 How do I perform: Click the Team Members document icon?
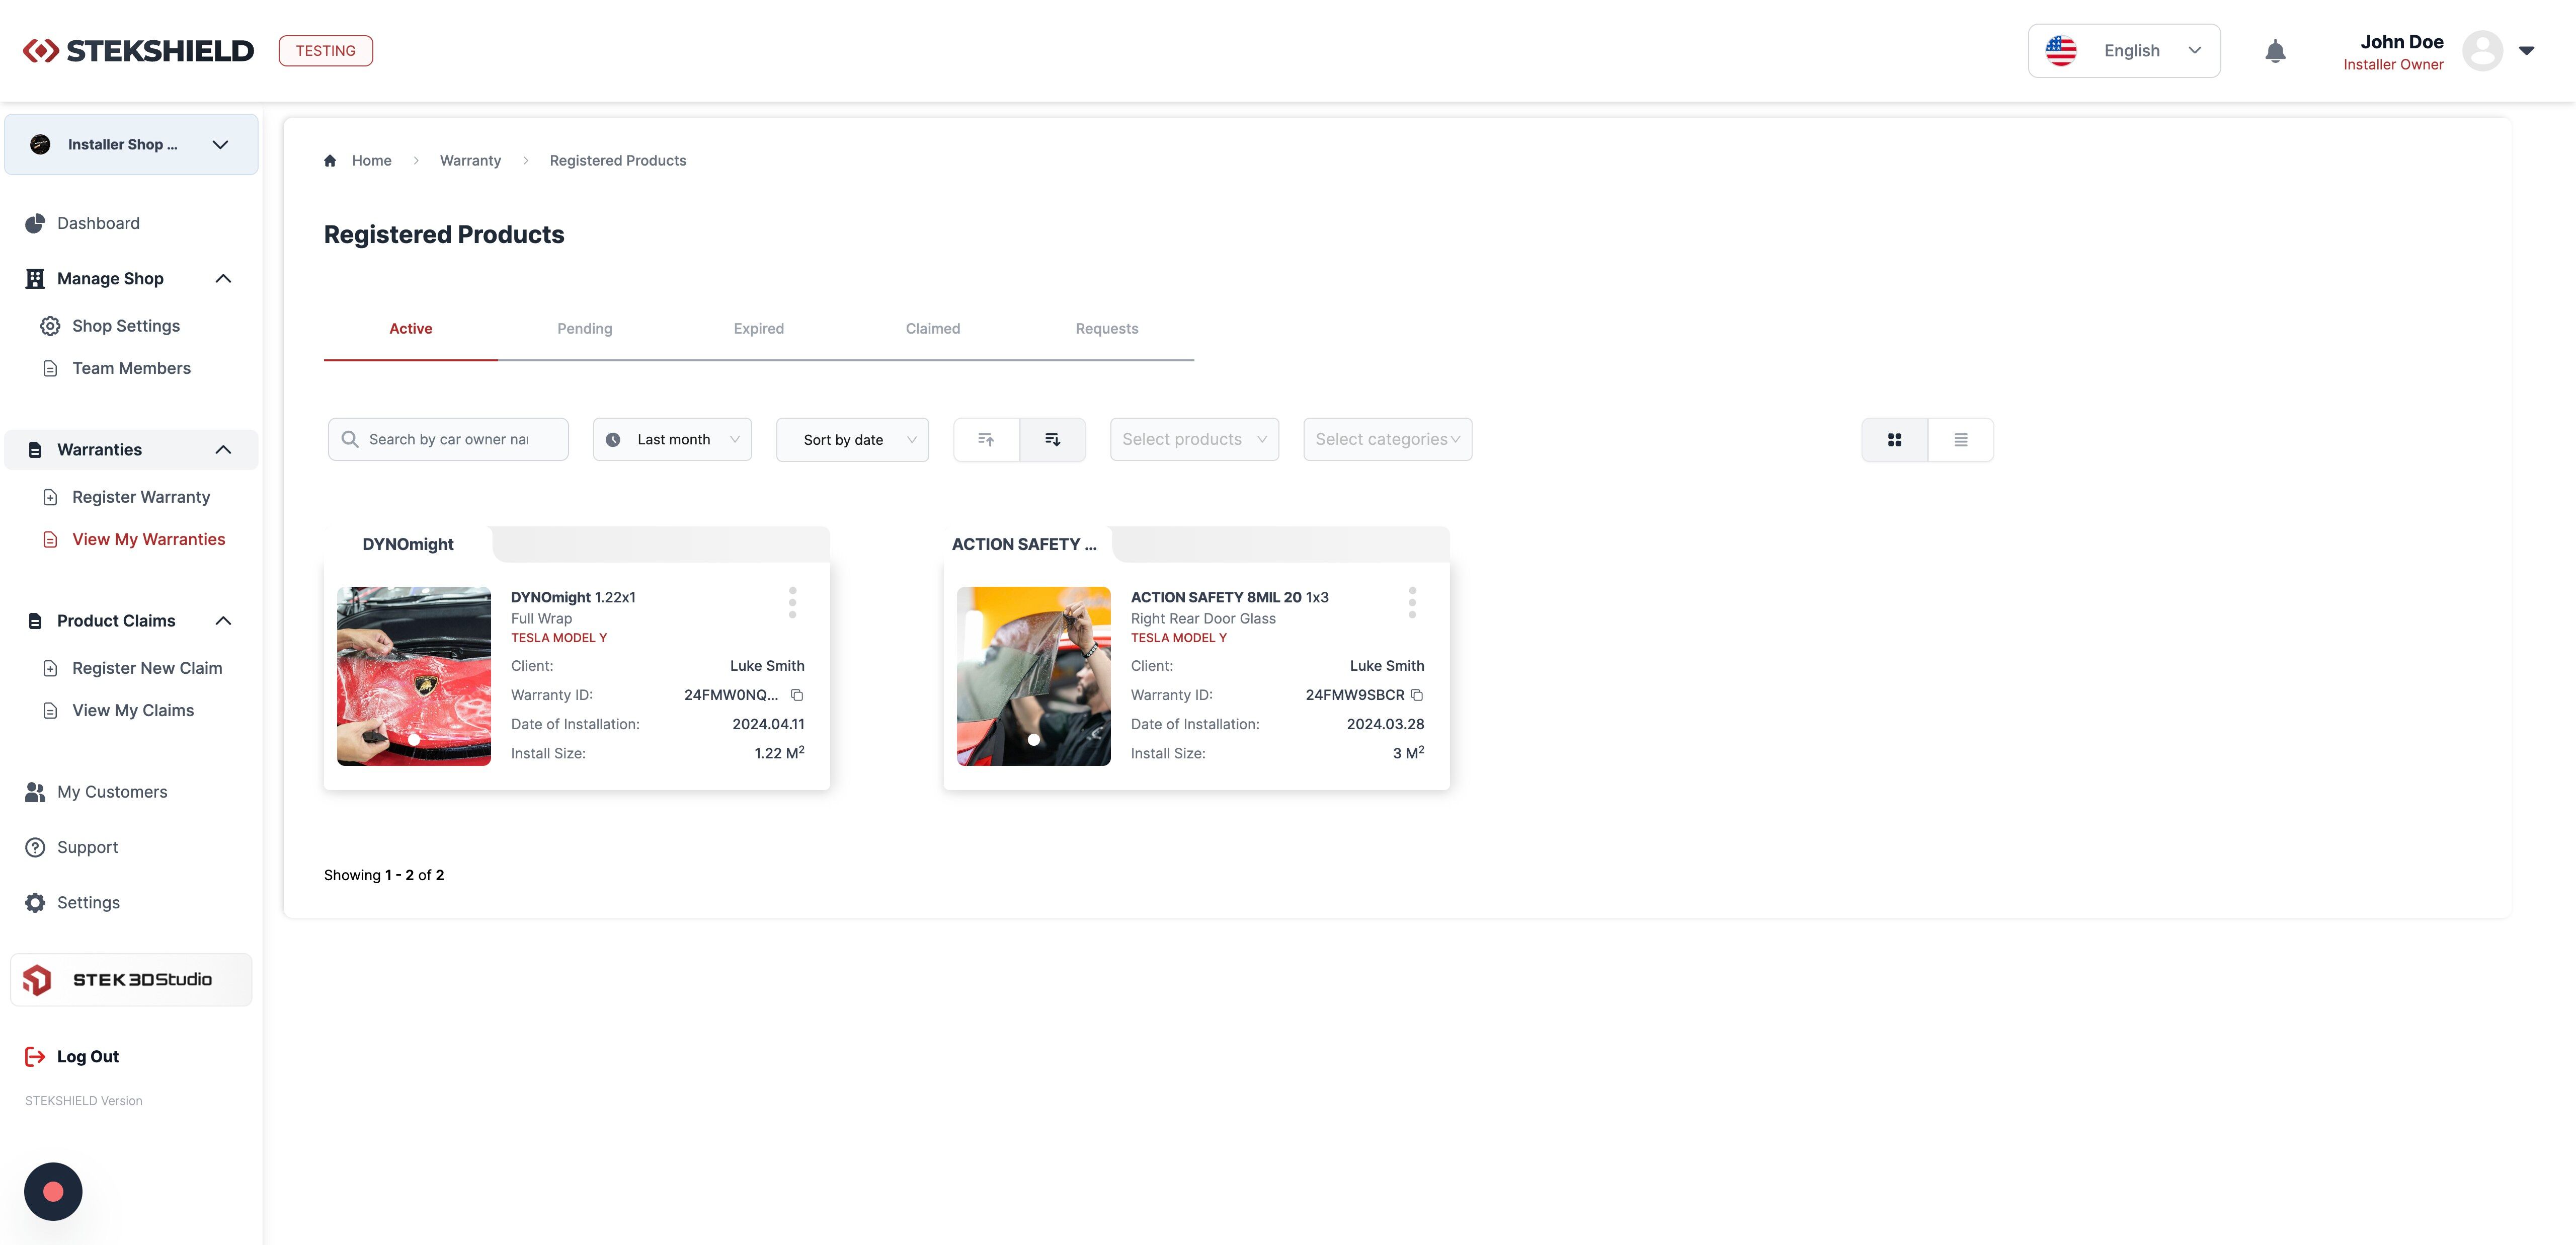coord(50,369)
